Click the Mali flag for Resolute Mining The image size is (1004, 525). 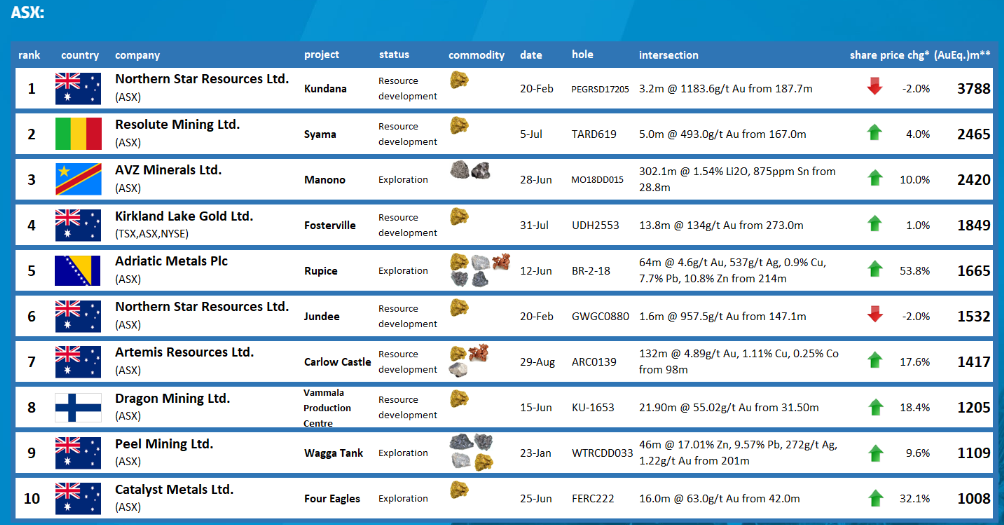78,134
